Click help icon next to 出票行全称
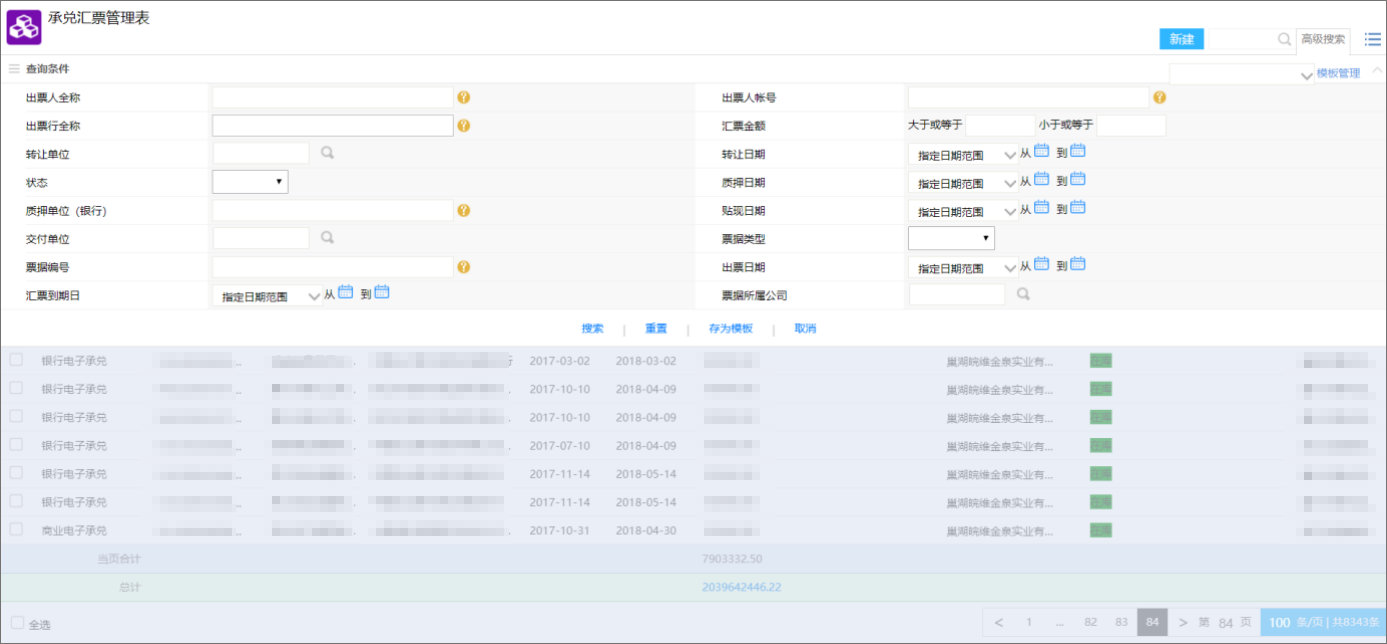 click(464, 125)
